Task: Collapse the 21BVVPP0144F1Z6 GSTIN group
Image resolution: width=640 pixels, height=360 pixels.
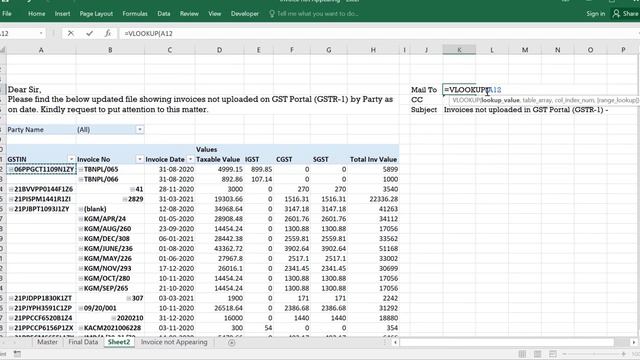Action: pos(11,189)
